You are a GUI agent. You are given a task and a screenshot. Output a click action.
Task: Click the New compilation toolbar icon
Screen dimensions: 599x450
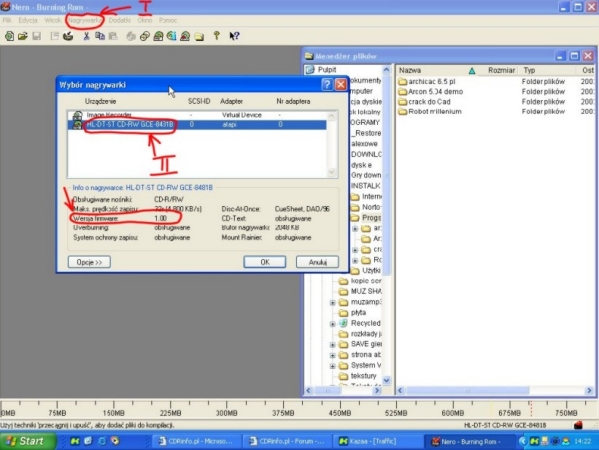9,36
